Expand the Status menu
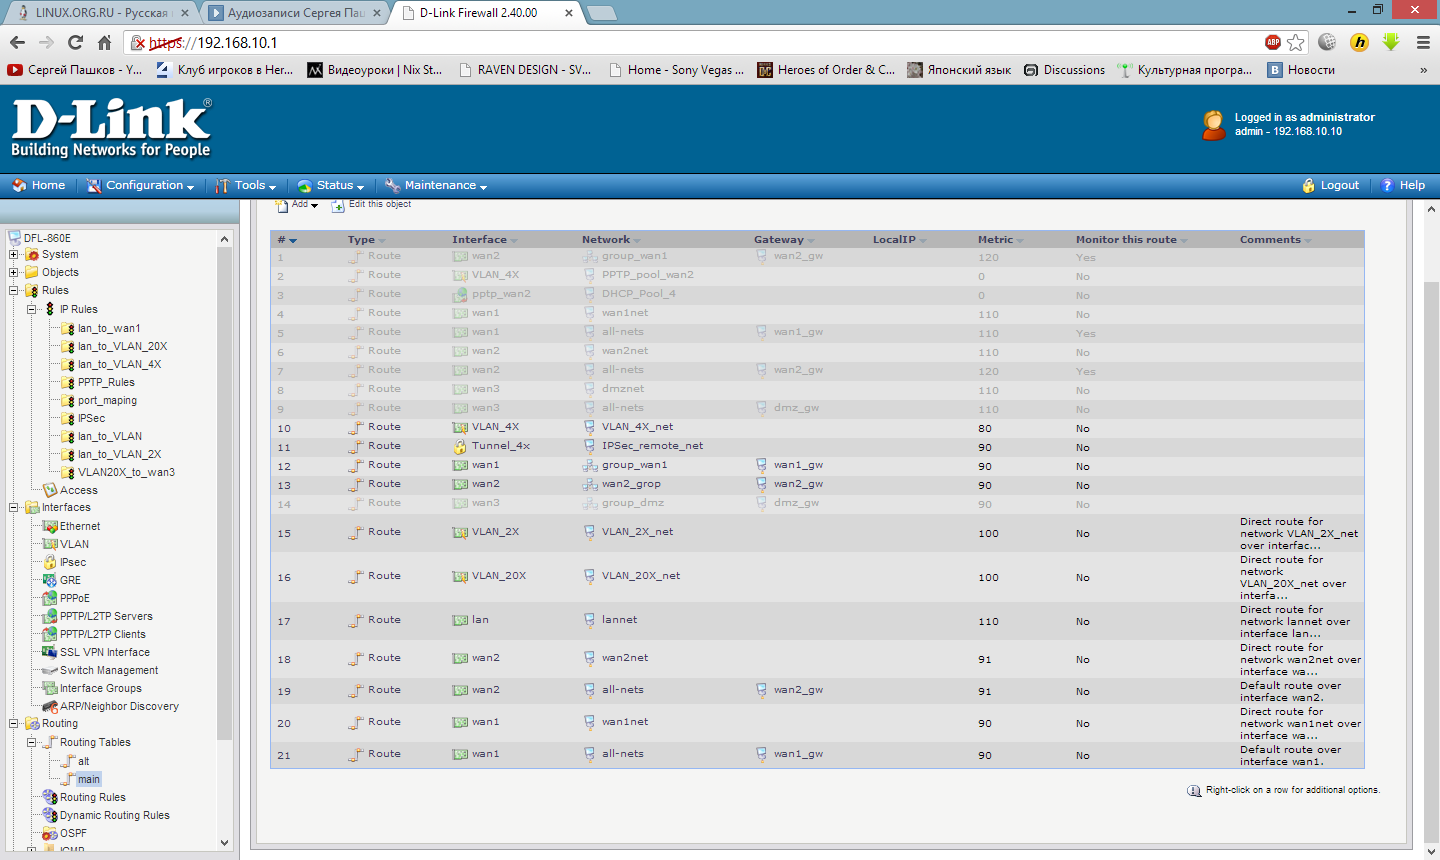The width and height of the screenshot is (1440, 860). [x=331, y=185]
